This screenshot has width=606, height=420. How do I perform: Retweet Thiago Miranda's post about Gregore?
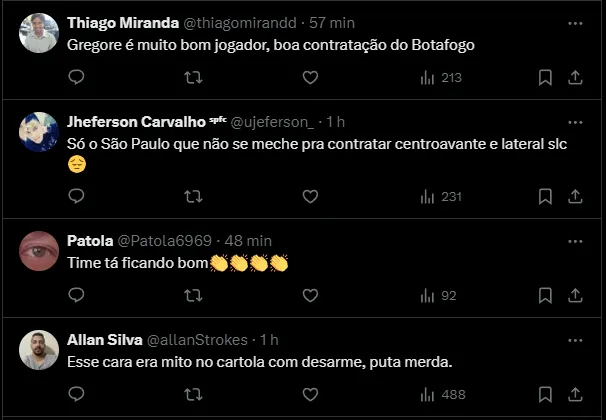click(194, 77)
